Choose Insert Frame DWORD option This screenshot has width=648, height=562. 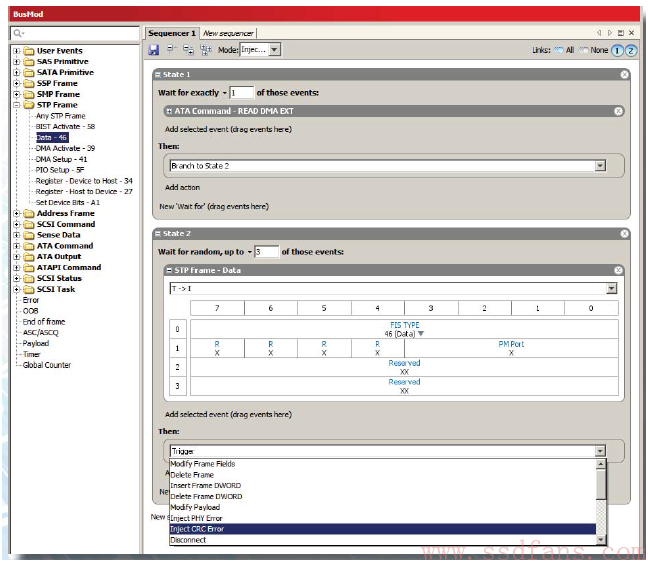click(x=383, y=486)
